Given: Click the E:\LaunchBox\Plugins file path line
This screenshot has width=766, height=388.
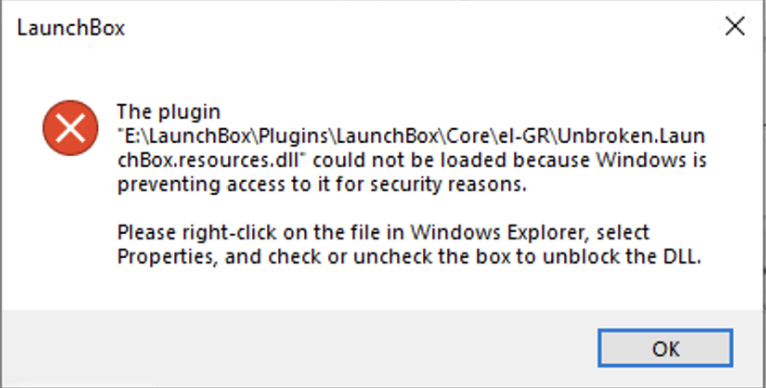Looking at the screenshot, I should click(411, 136).
